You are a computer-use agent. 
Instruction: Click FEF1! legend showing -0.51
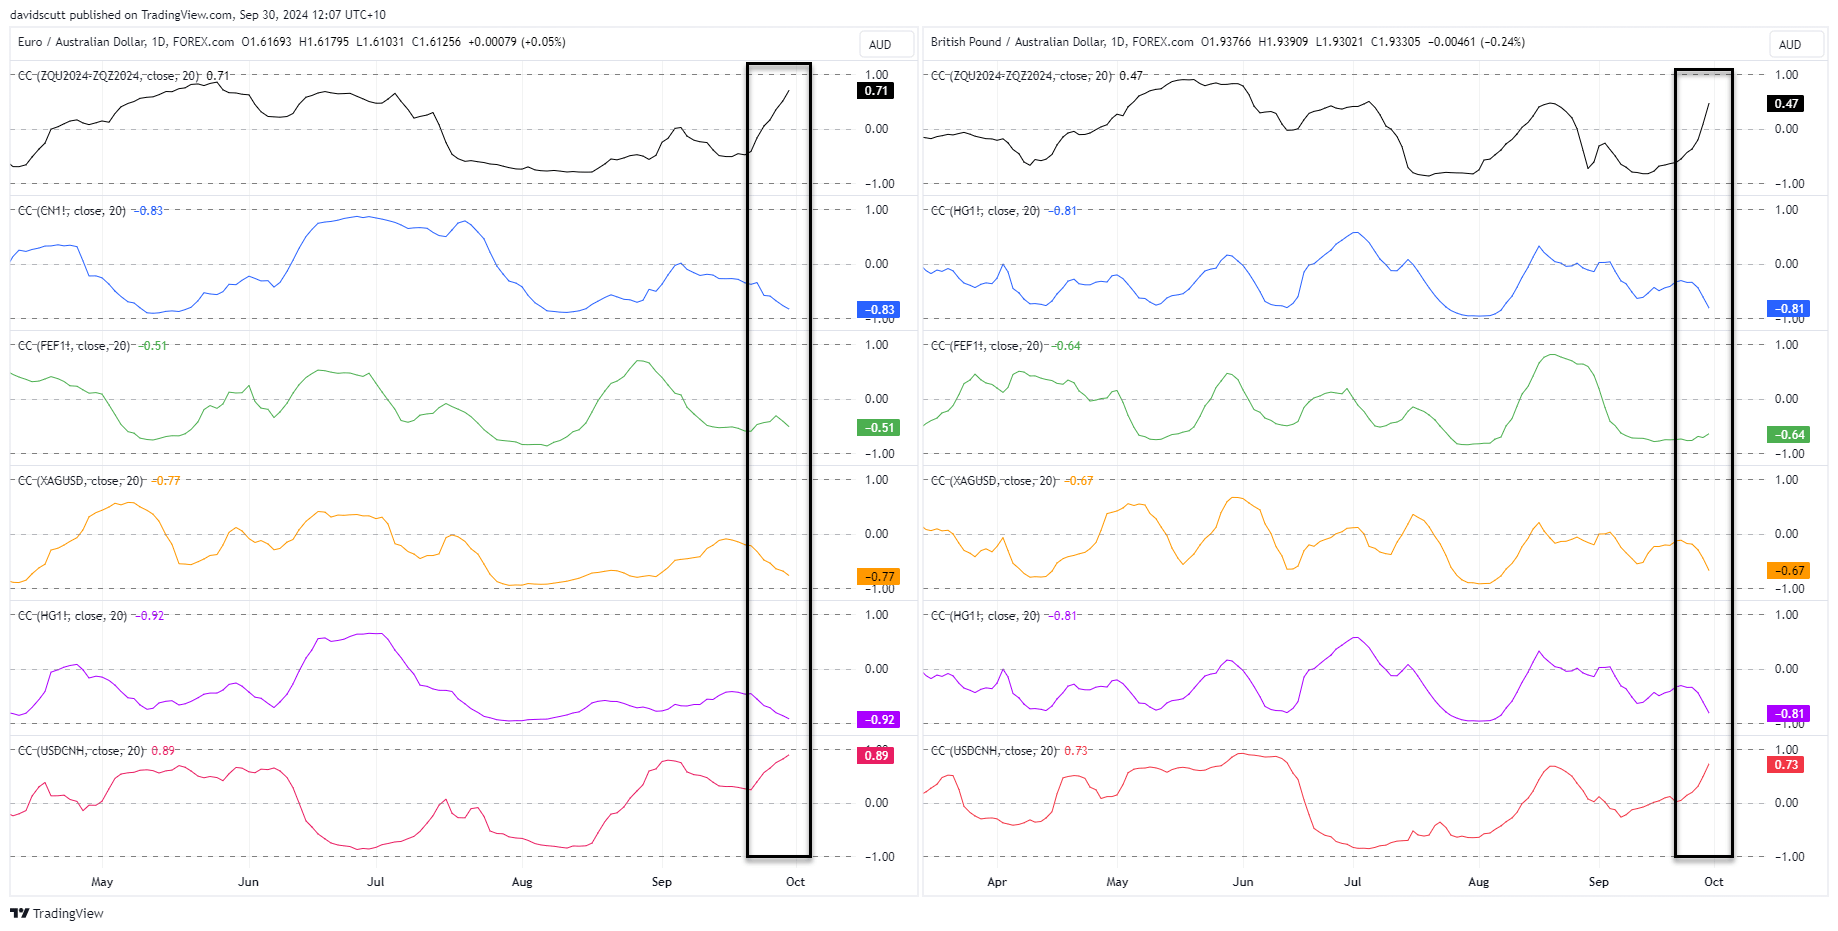click(93, 346)
